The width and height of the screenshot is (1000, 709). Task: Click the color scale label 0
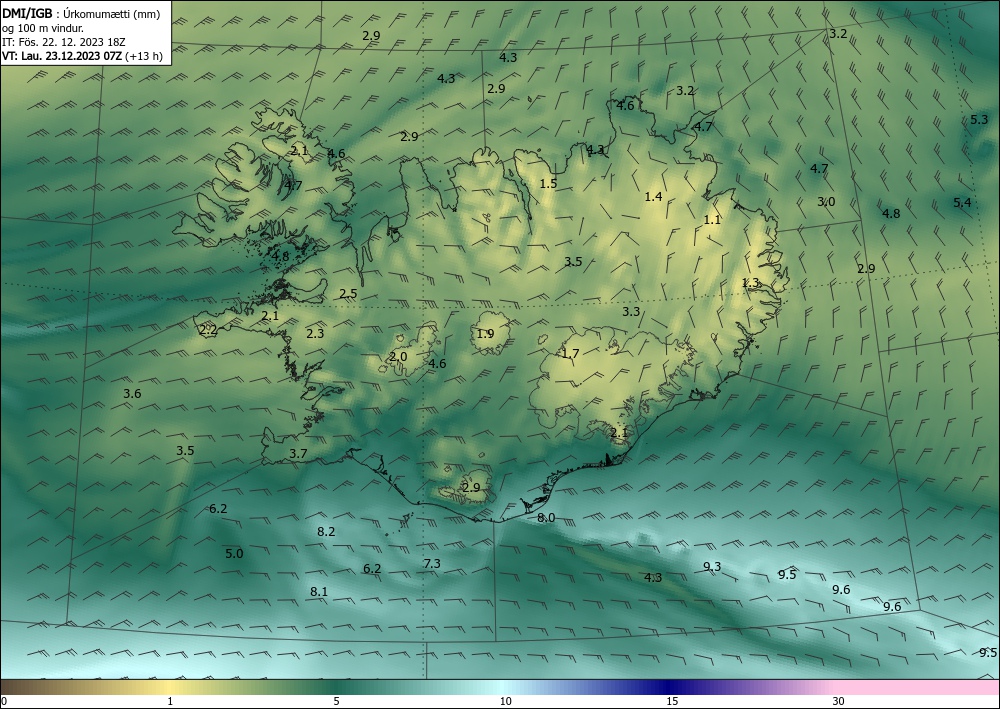pyautogui.click(x=4, y=701)
